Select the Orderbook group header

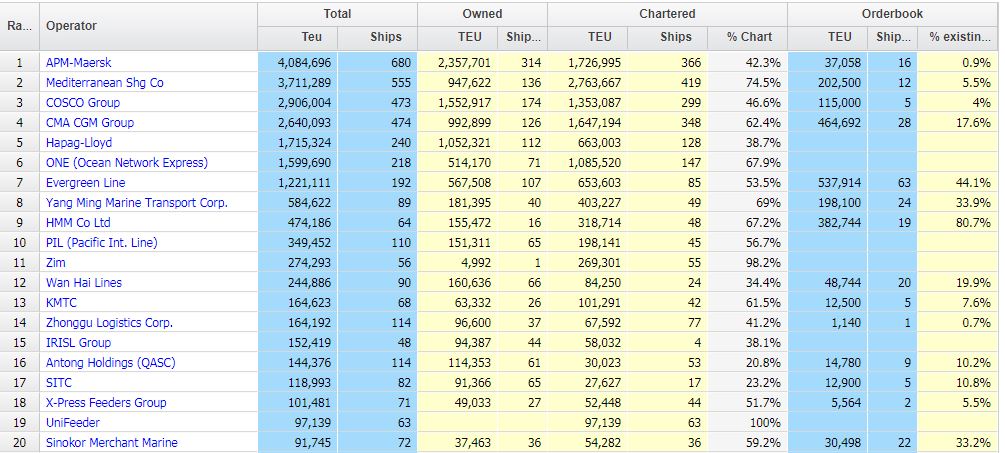click(x=892, y=13)
